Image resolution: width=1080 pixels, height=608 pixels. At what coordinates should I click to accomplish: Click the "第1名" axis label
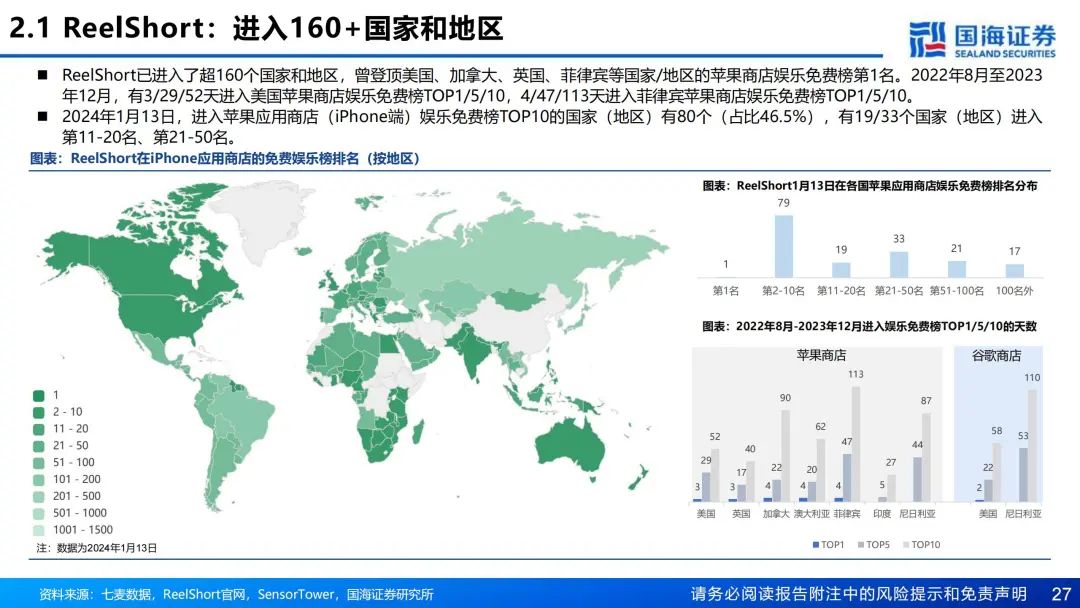pyautogui.click(x=725, y=291)
